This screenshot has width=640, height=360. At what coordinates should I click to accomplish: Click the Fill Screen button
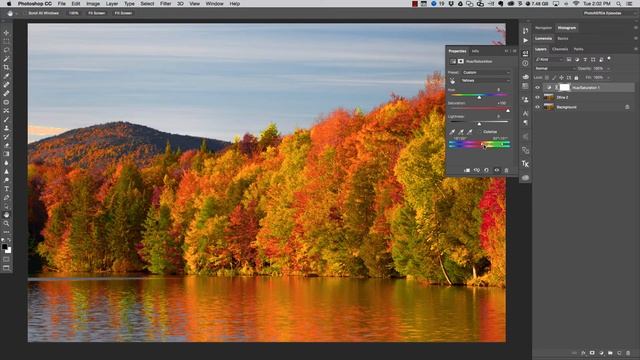123,13
